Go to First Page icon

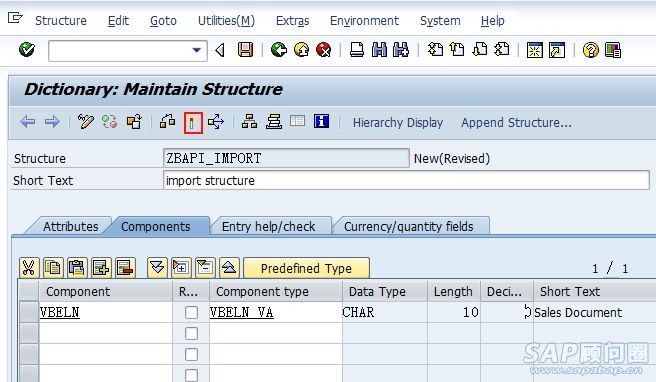(435, 50)
